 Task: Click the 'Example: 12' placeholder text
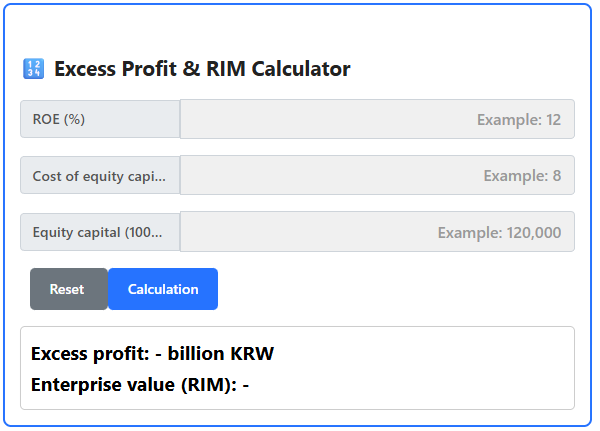[x=518, y=119]
